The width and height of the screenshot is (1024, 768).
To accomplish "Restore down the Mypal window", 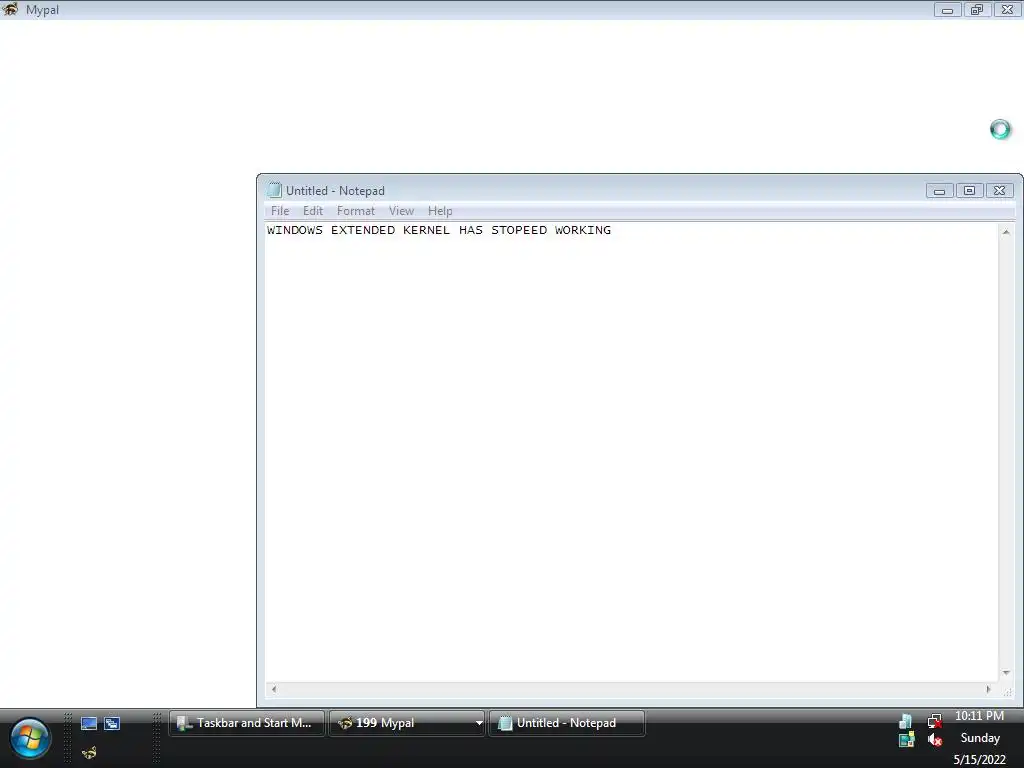I will point(977,10).
